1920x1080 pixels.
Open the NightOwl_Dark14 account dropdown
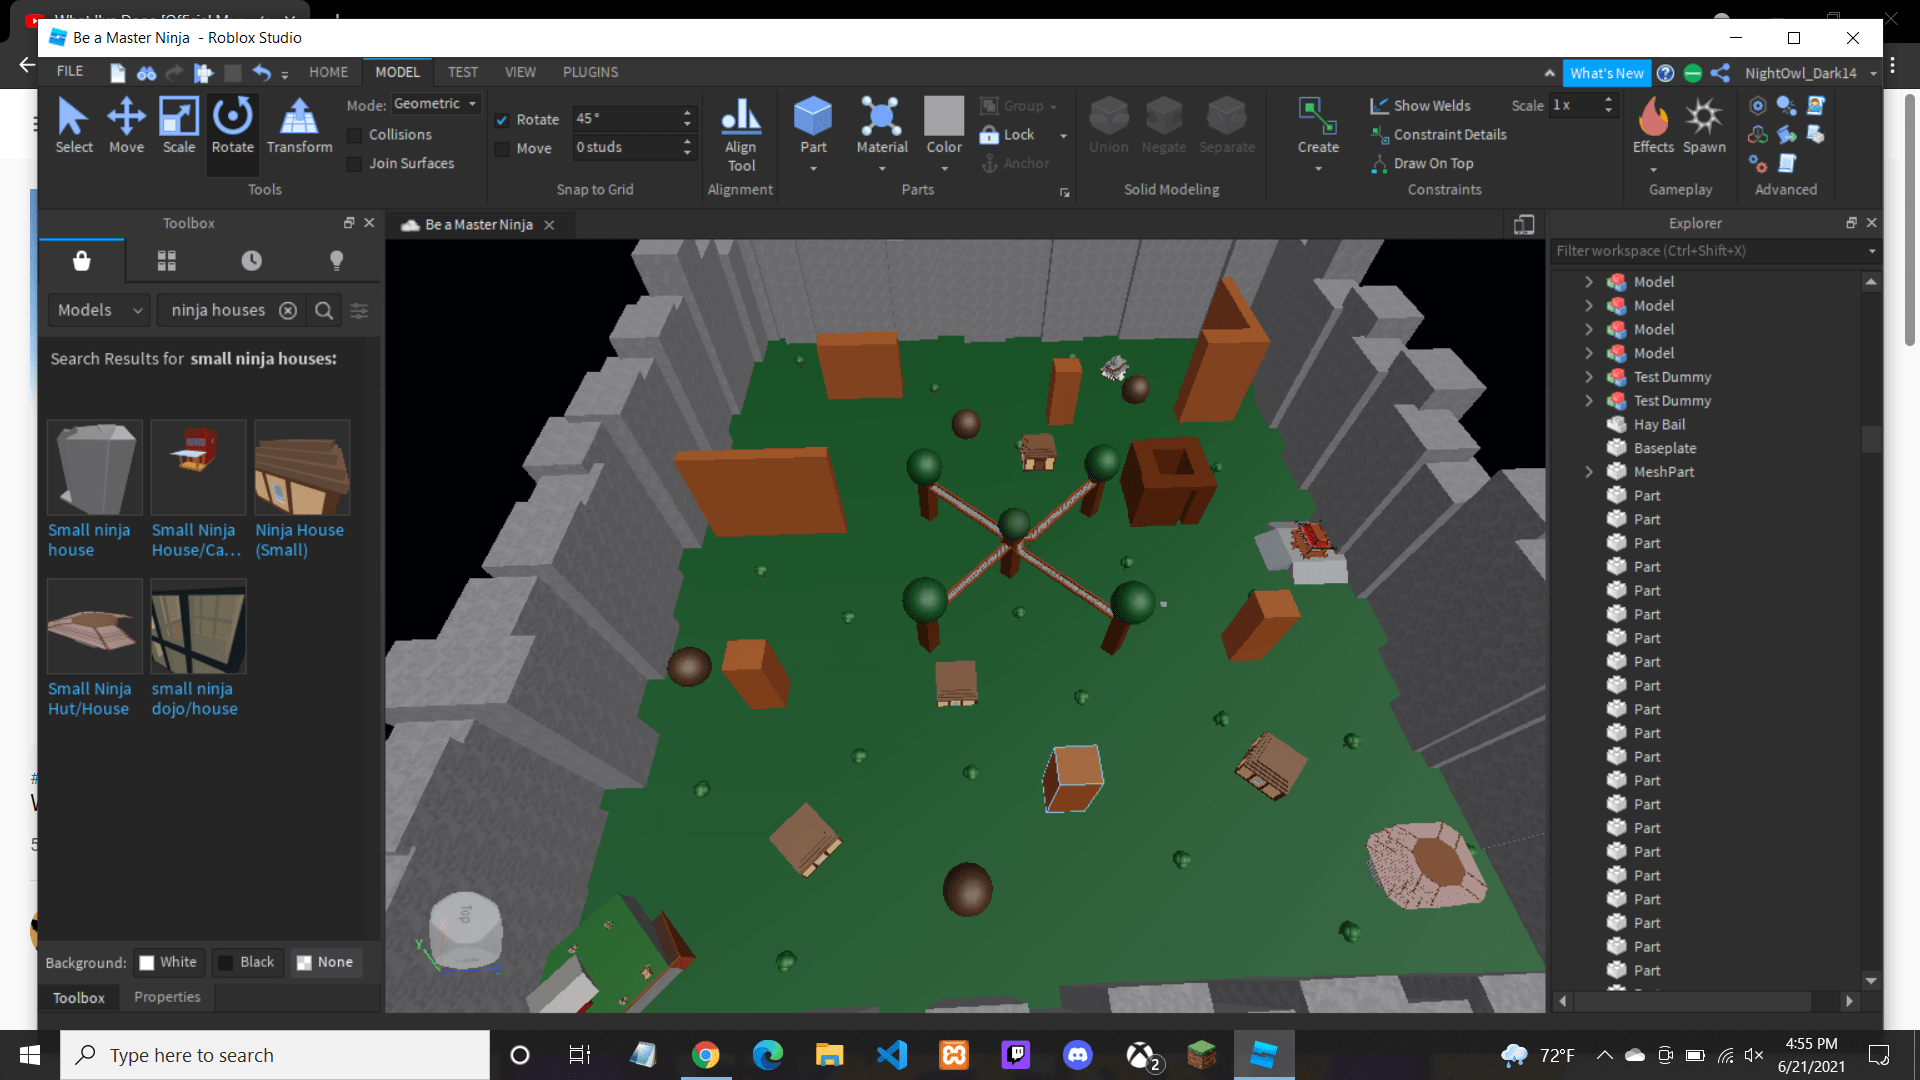[1873, 73]
